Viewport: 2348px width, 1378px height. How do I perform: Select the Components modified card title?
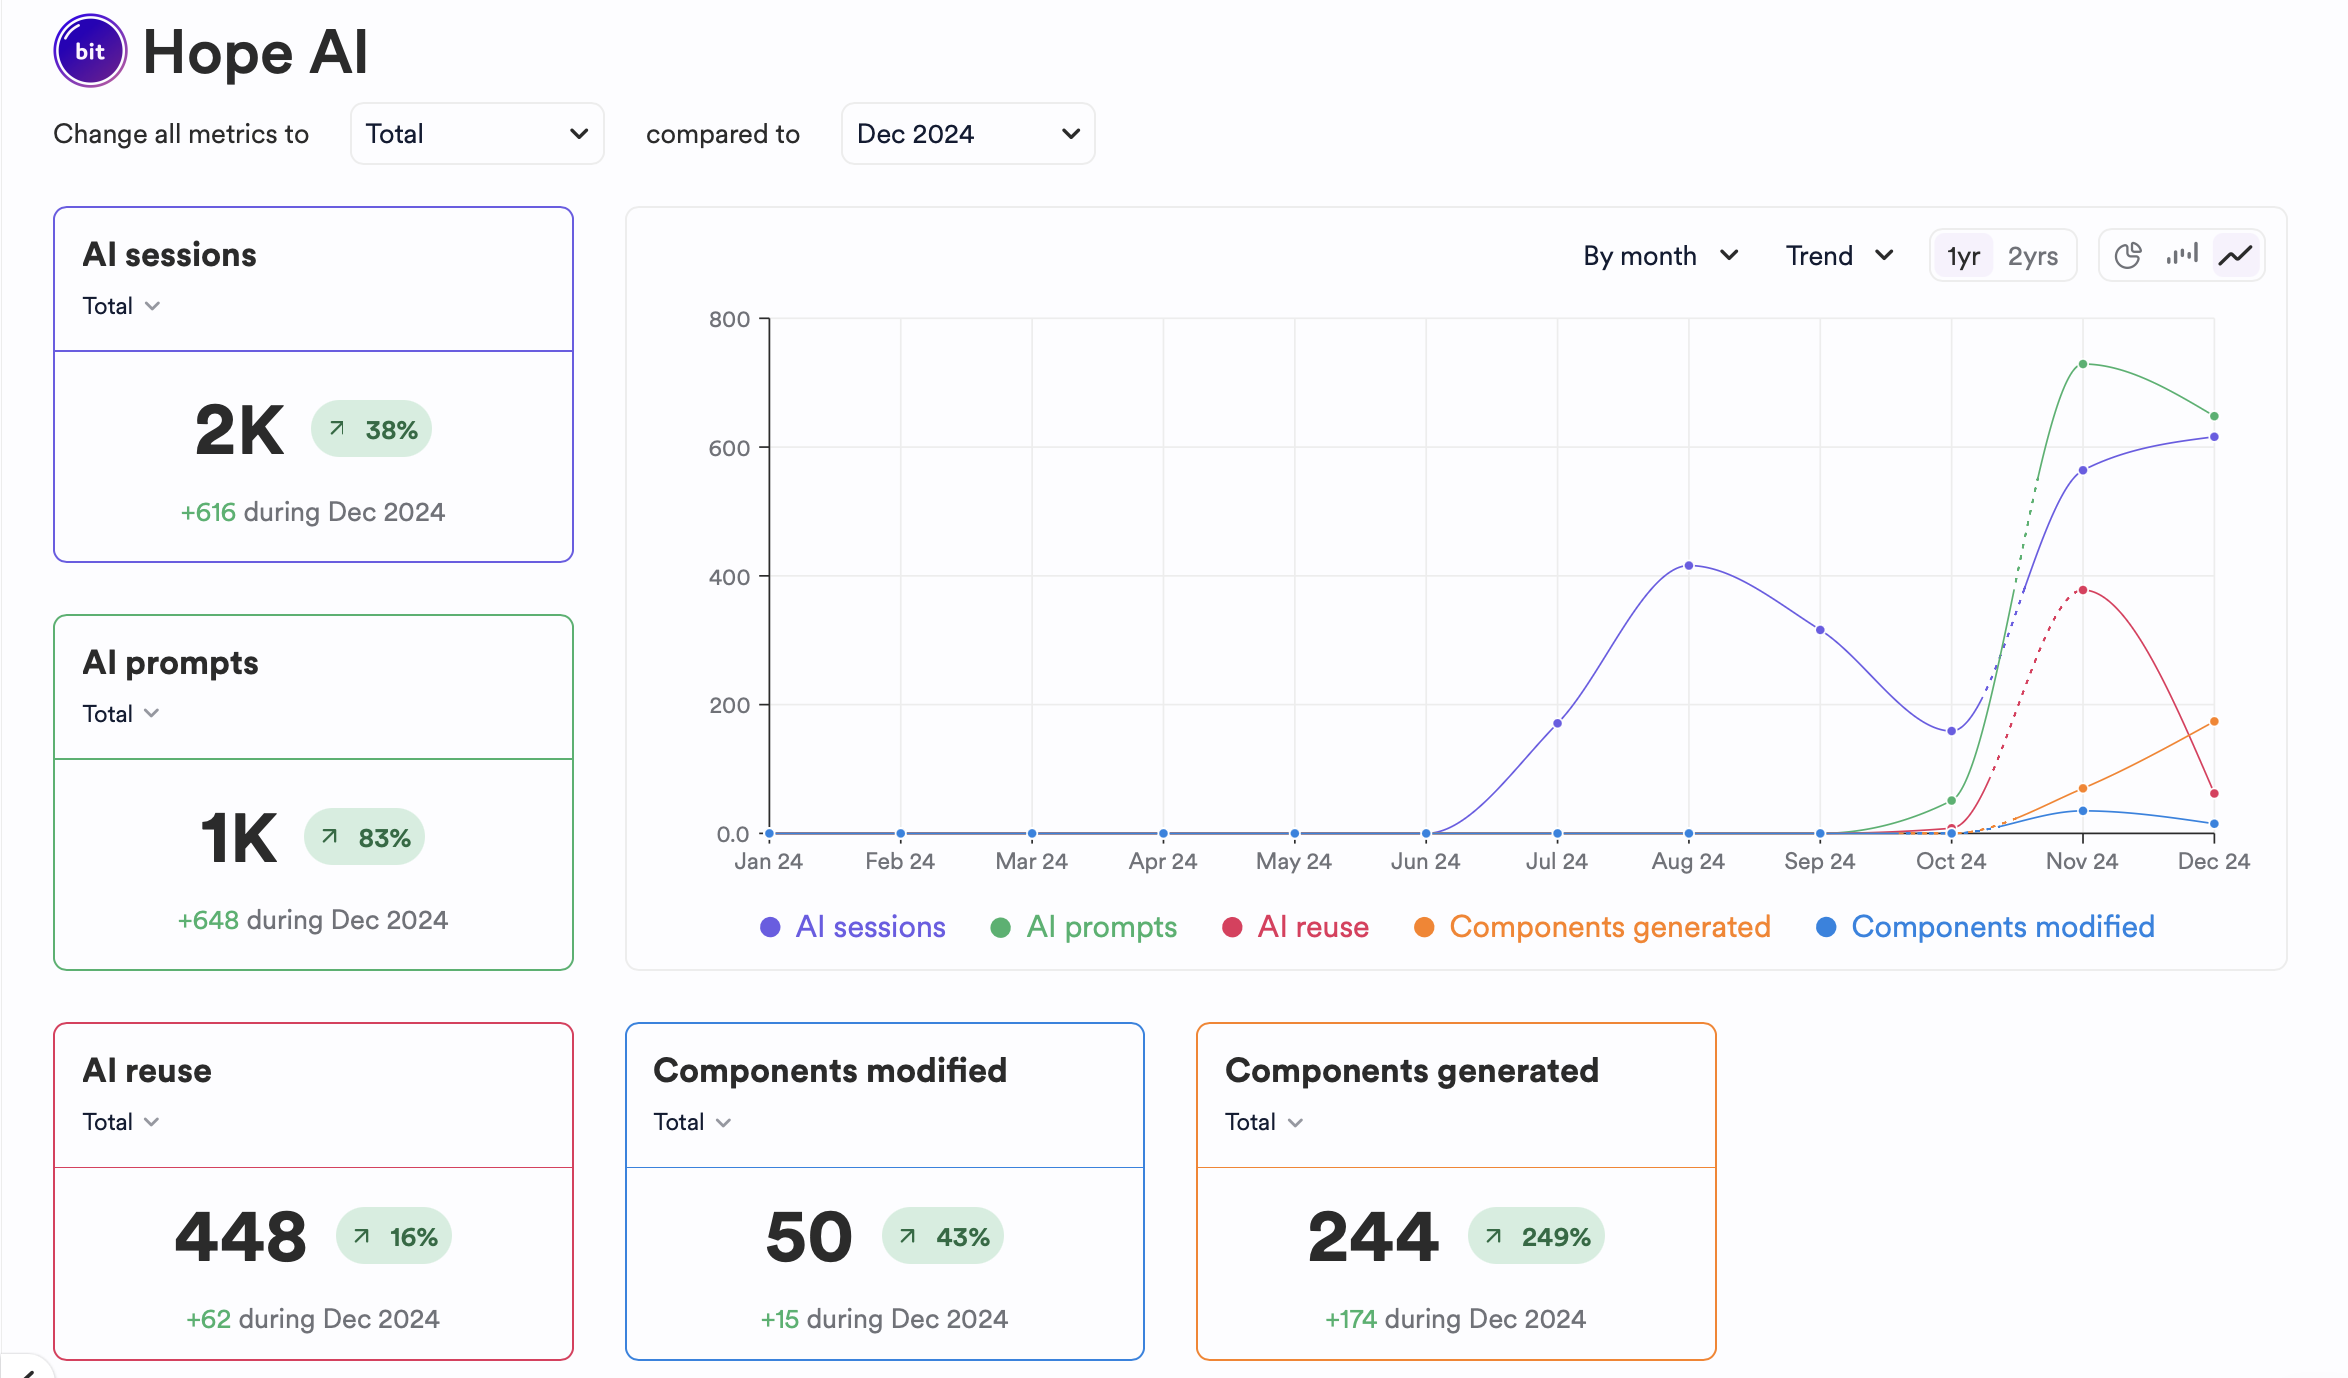tap(830, 1071)
